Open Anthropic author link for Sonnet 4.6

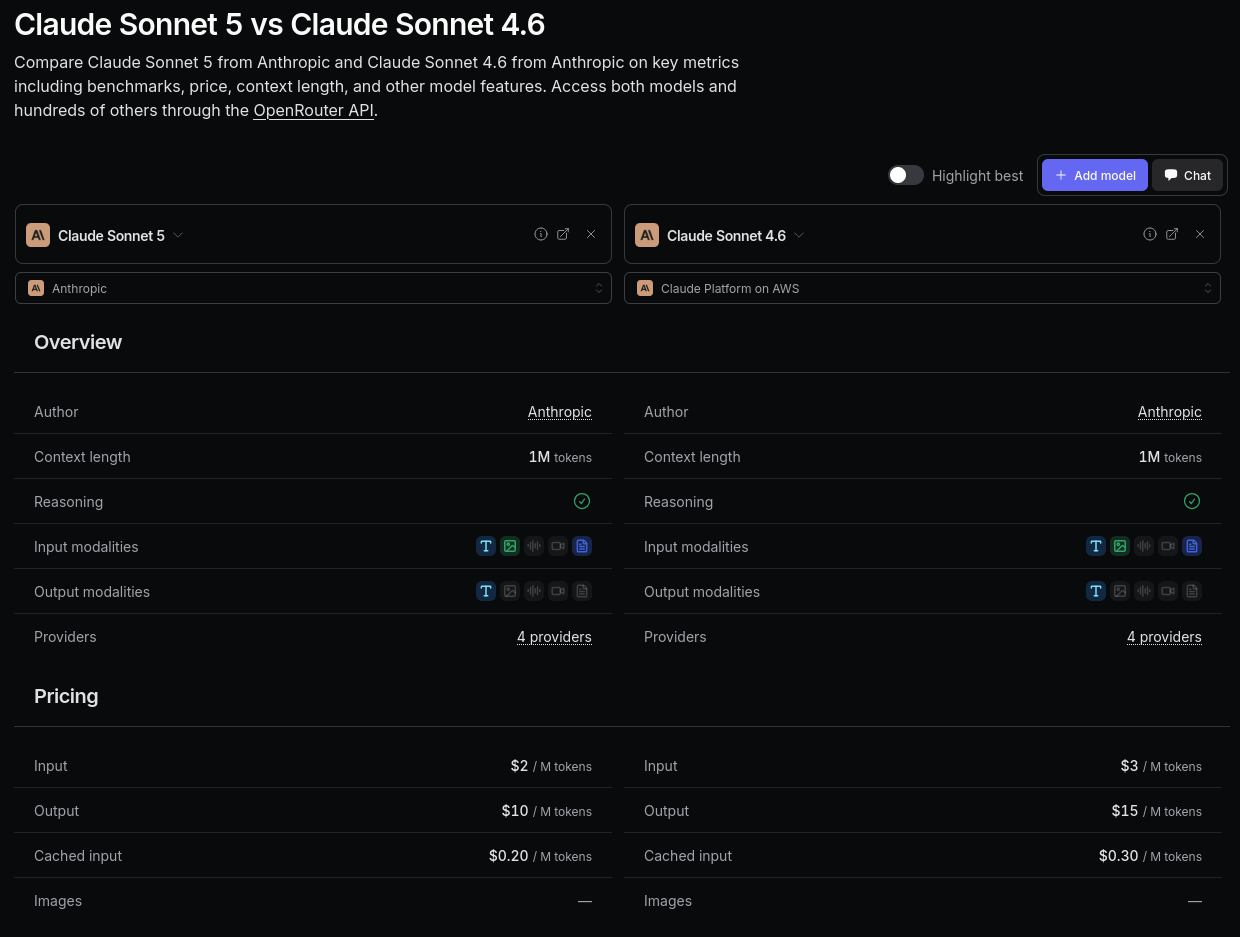(1170, 412)
